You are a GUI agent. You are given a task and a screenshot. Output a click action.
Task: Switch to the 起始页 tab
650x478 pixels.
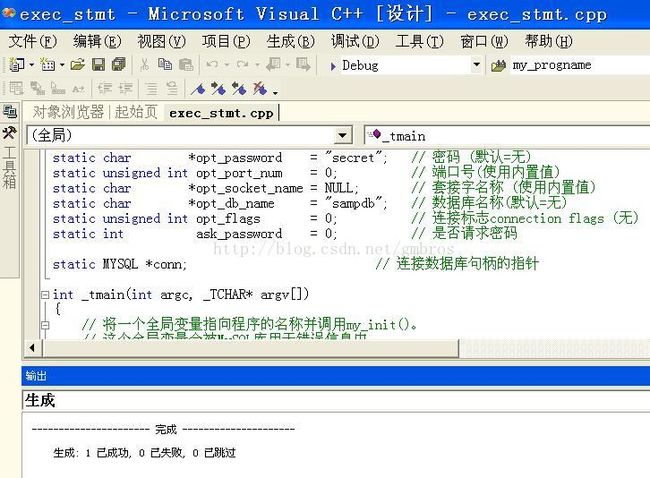coord(136,112)
